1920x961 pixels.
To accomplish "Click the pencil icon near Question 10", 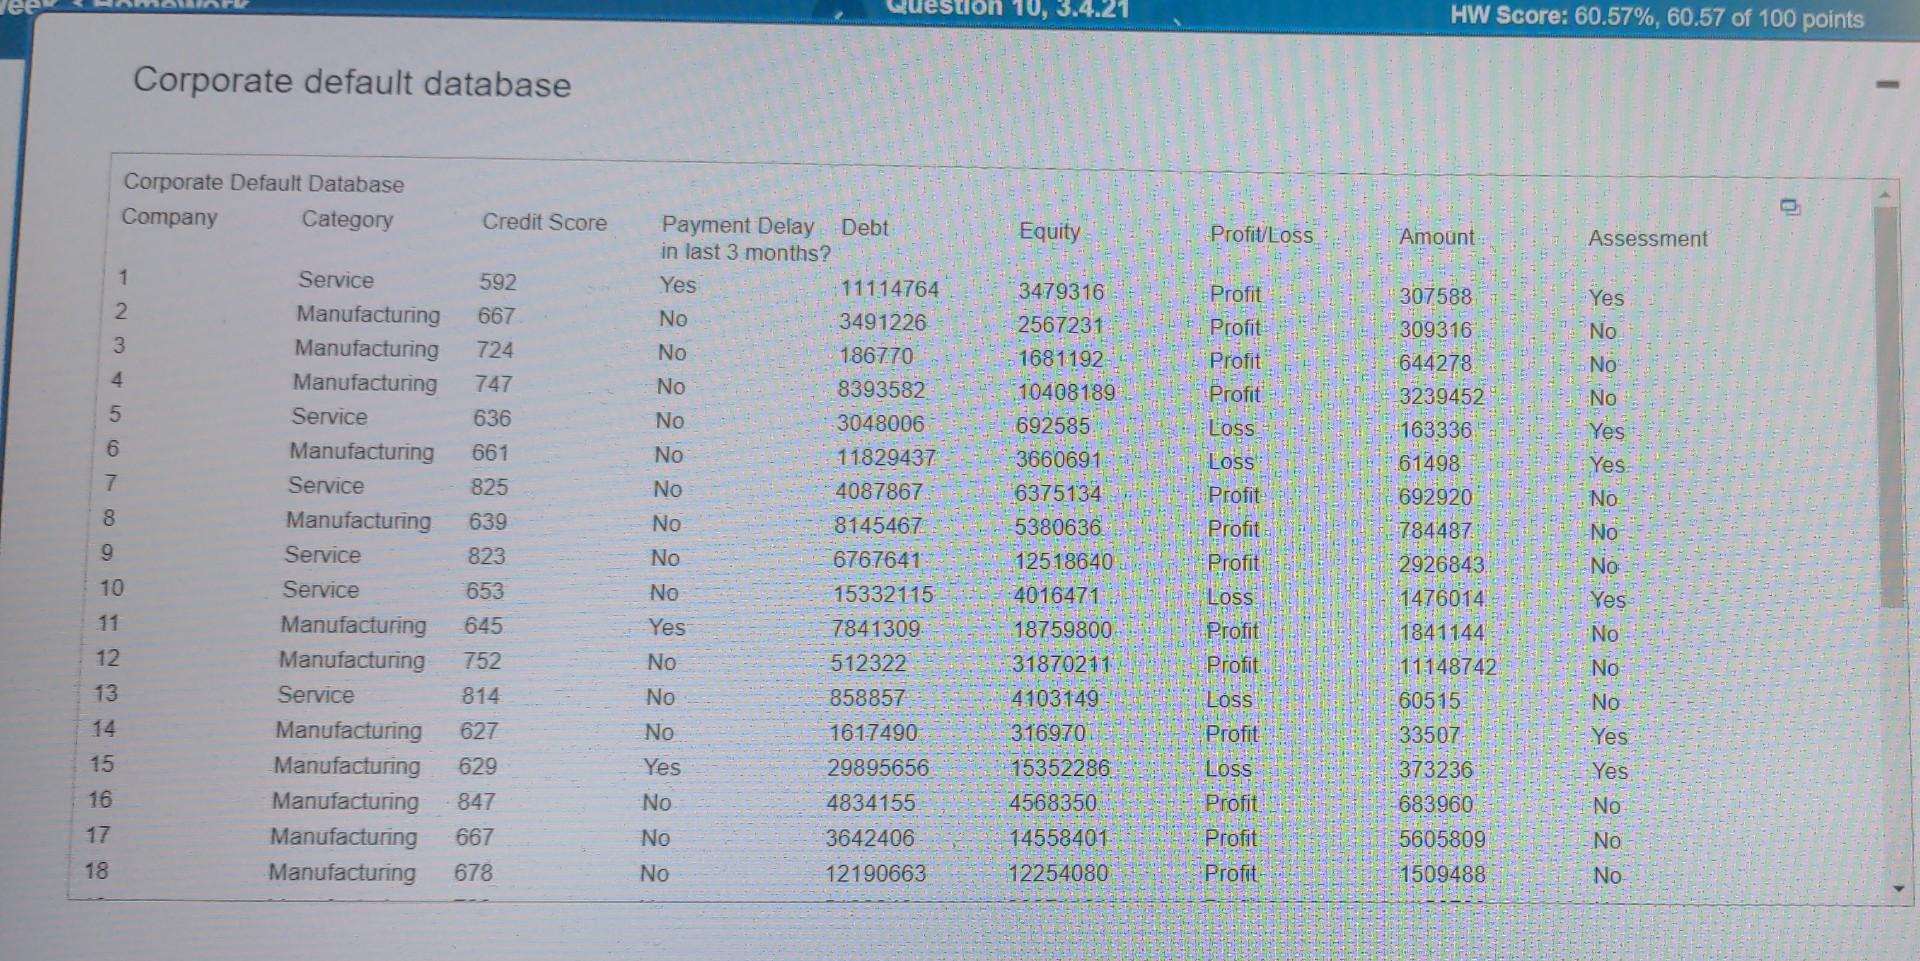I will pos(839,15).
